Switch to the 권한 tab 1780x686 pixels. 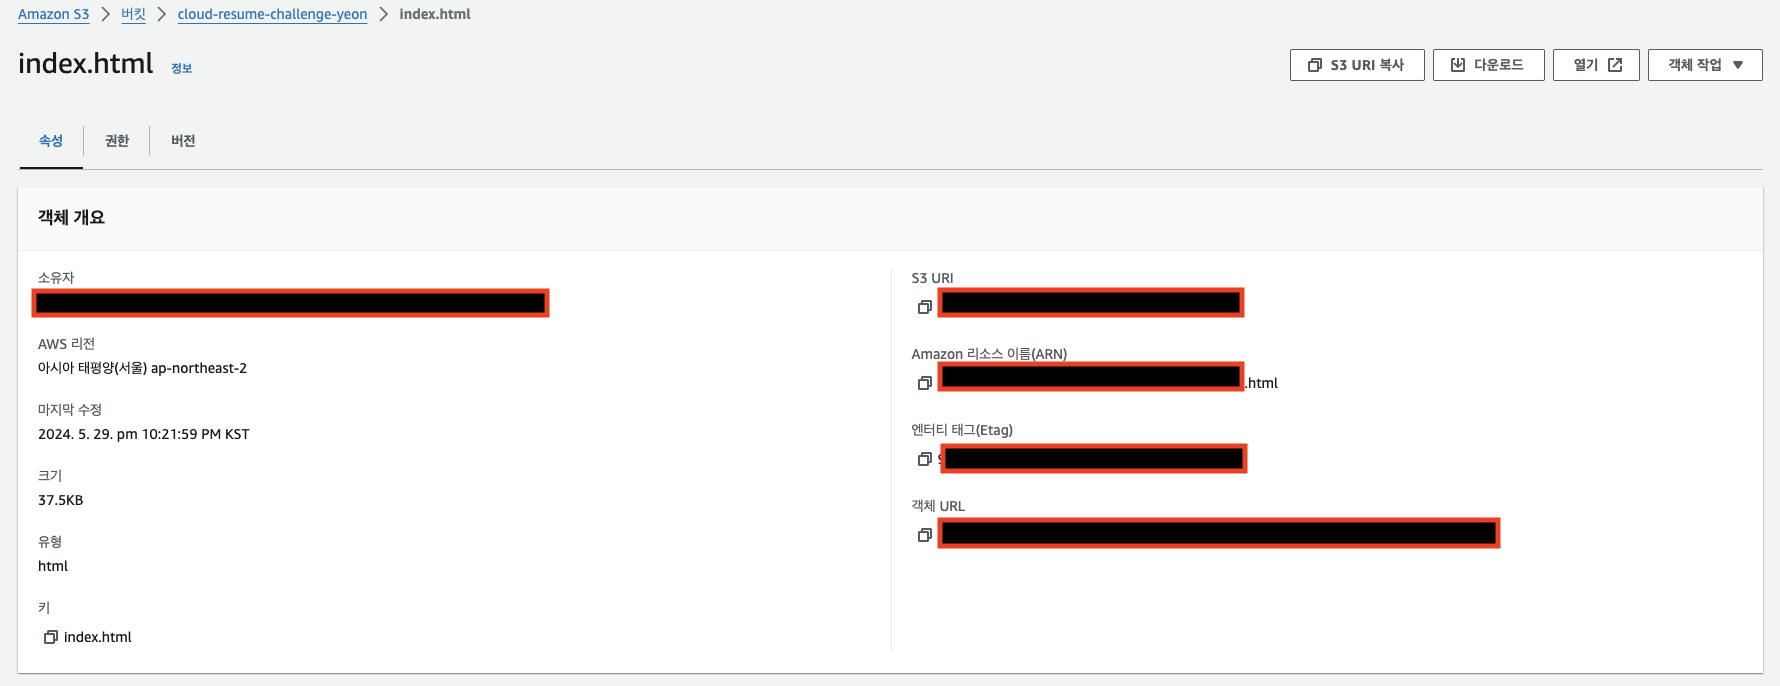pos(117,141)
